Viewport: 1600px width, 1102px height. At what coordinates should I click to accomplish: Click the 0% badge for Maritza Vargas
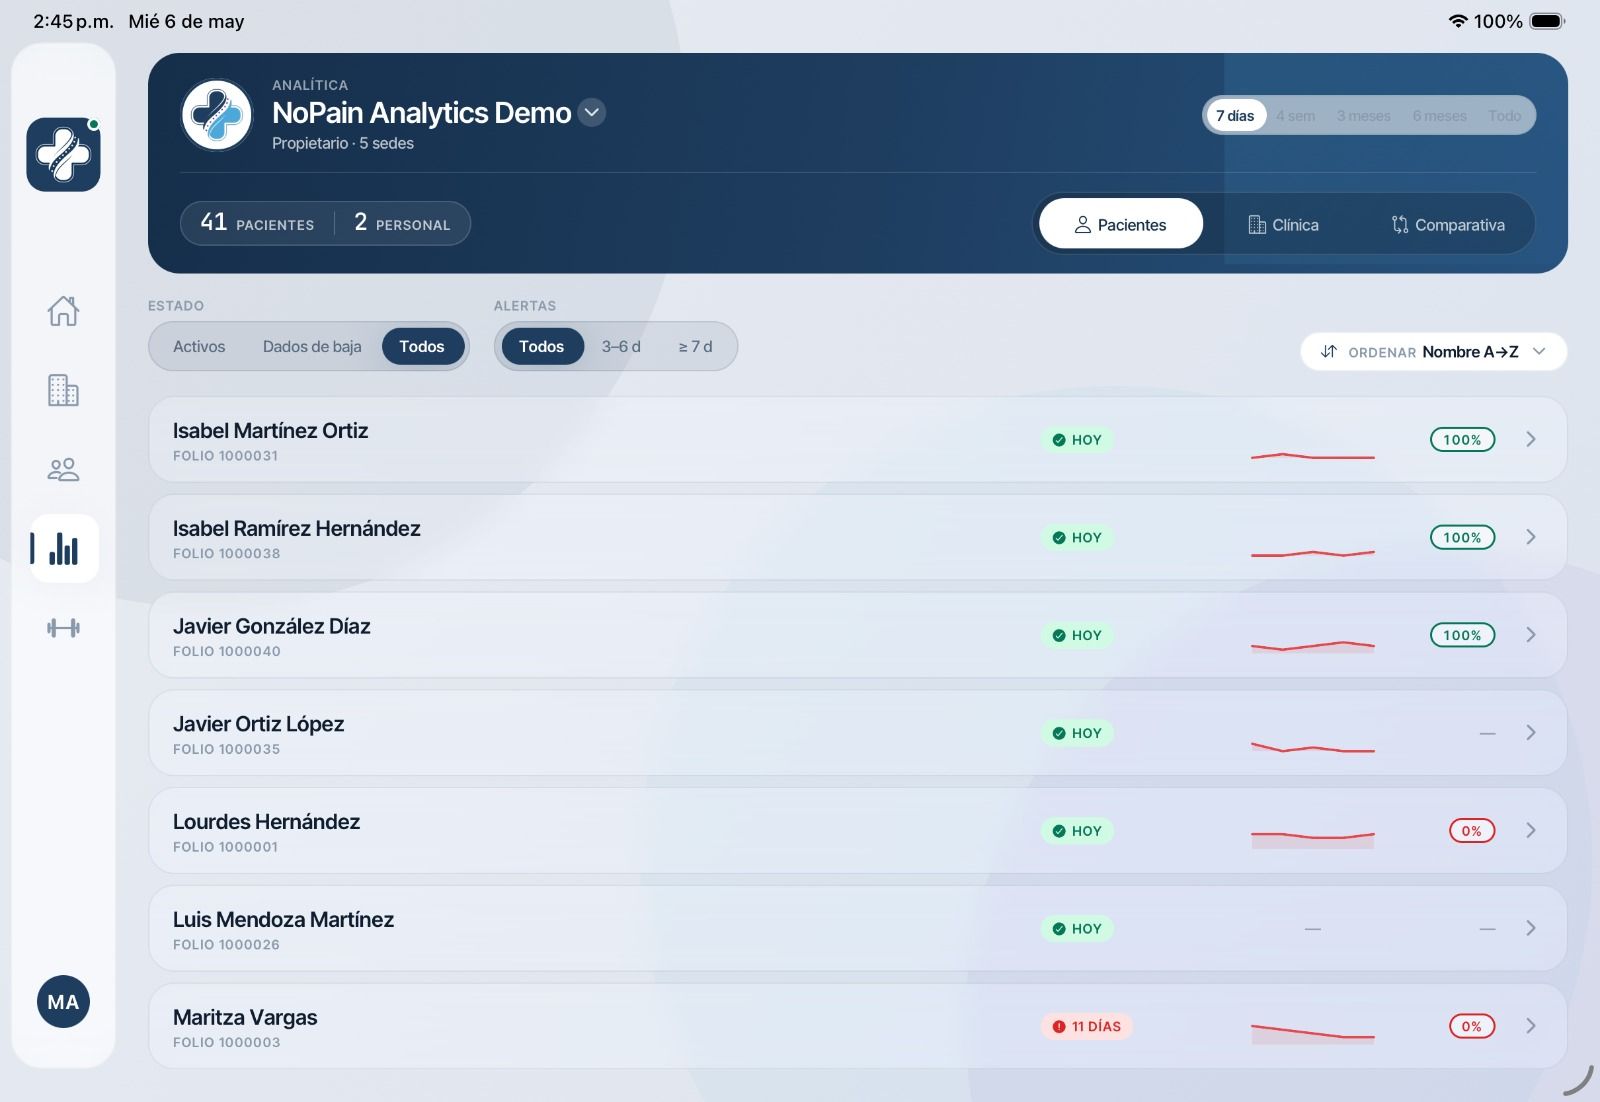coord(1472,1026)
